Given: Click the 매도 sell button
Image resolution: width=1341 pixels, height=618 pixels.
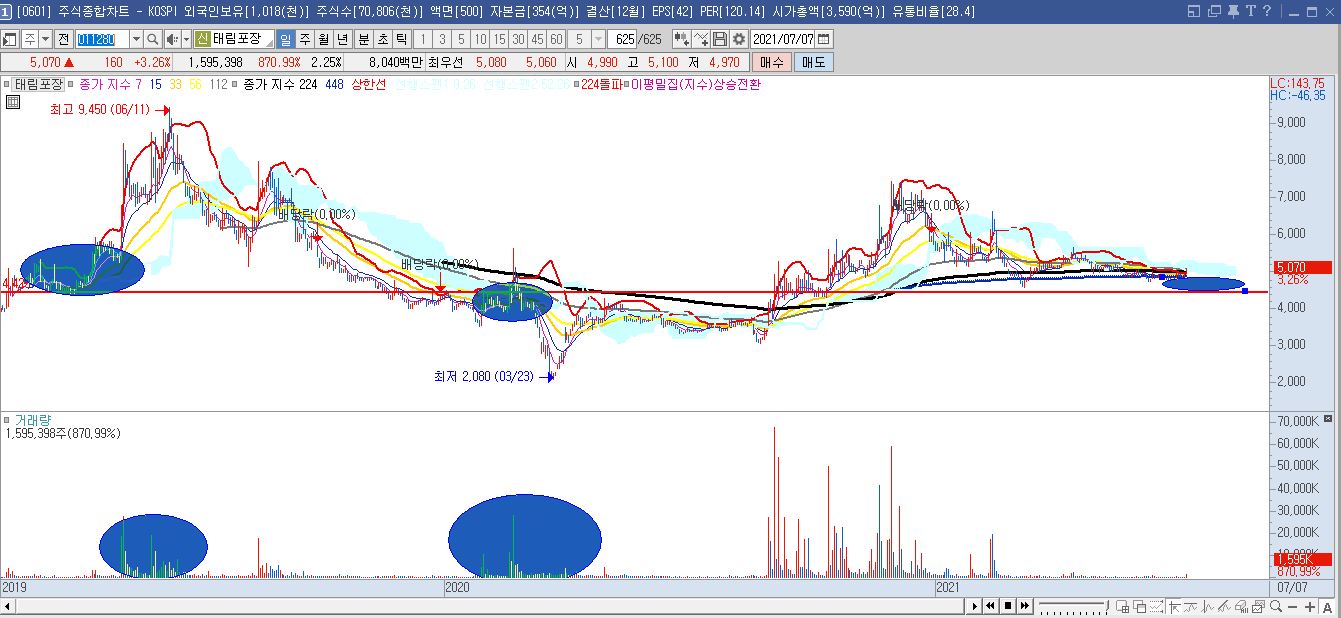Looking at the screenshot, I should (x=813, y=62).
